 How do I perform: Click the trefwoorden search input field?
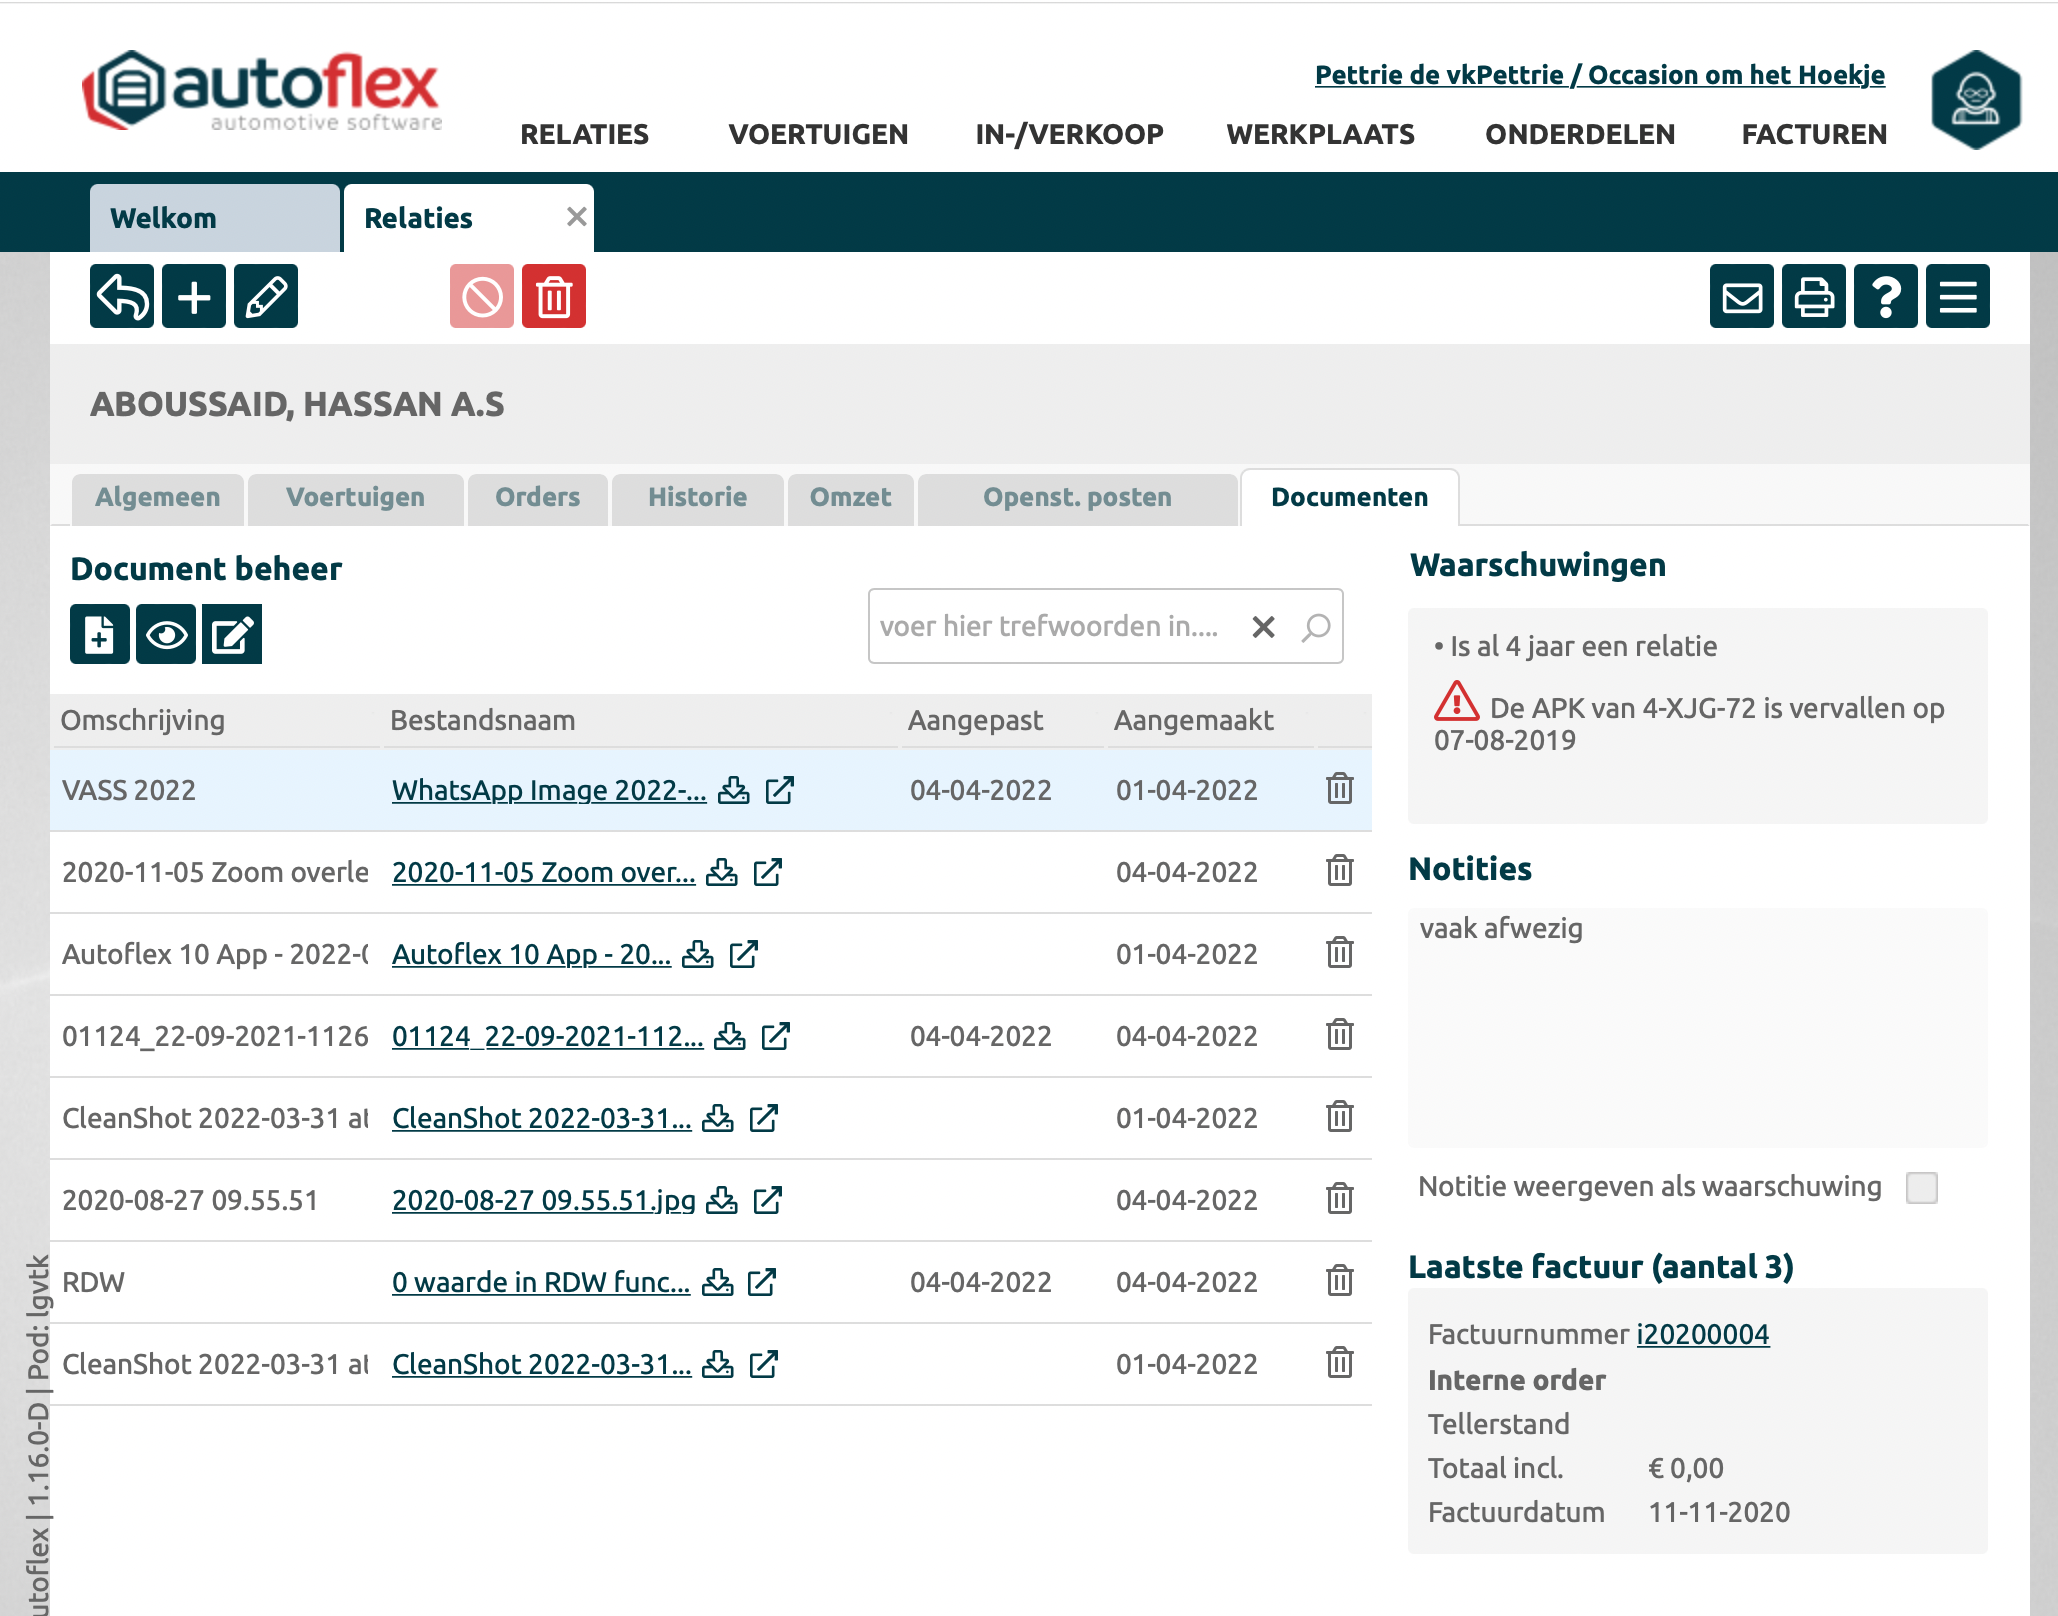(x=1050, y=626)
